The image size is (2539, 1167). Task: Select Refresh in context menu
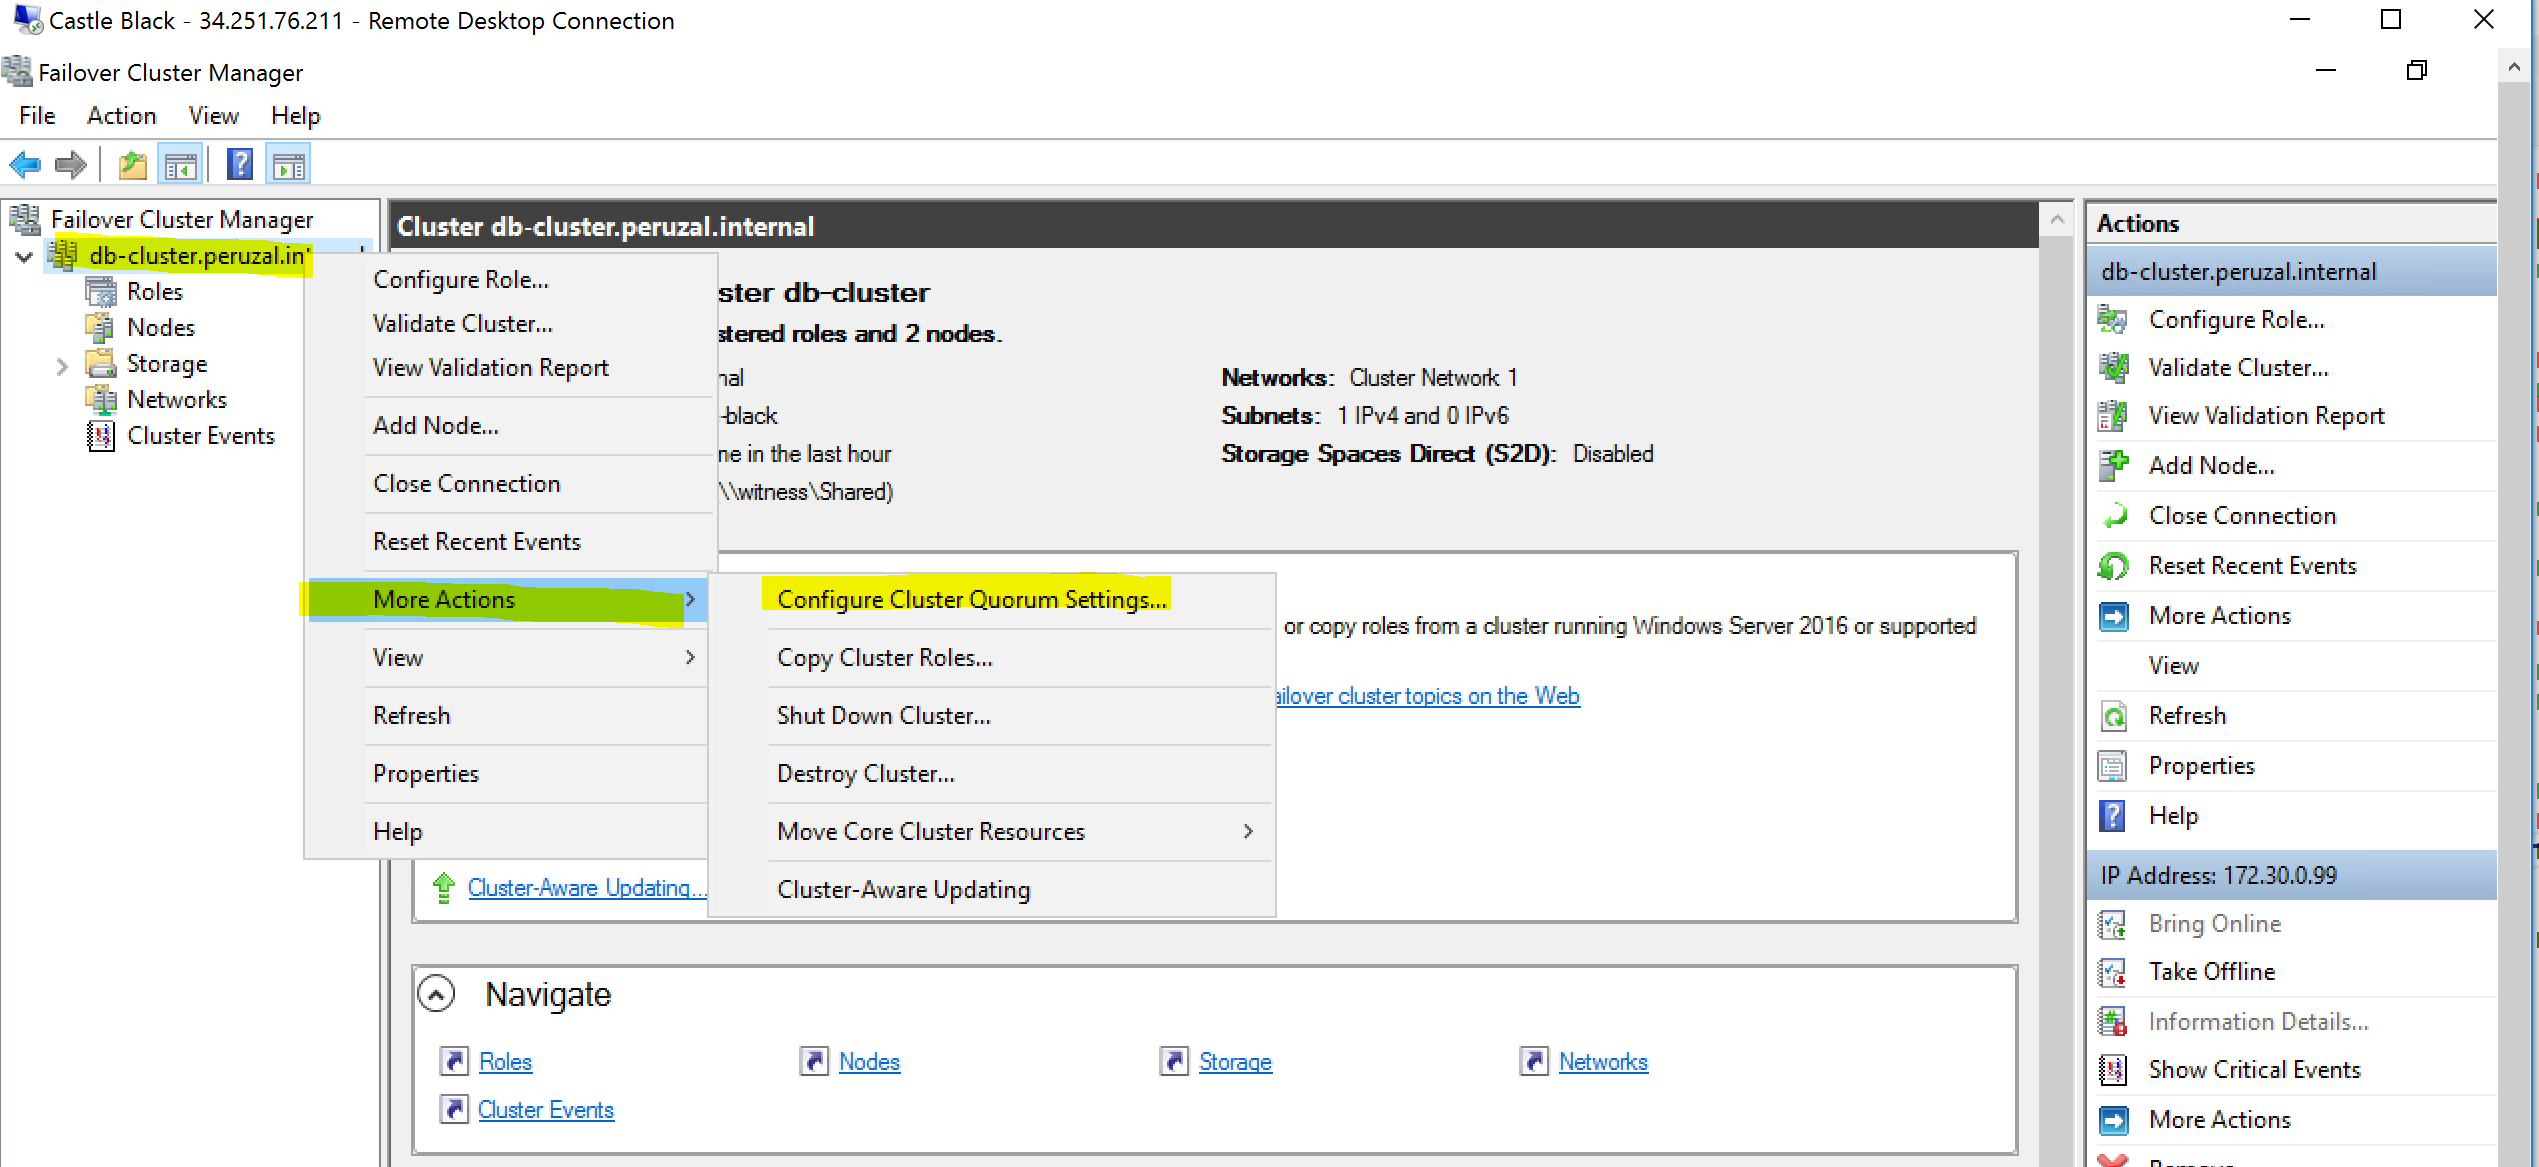pyautogui.click(x=412, y=715)
